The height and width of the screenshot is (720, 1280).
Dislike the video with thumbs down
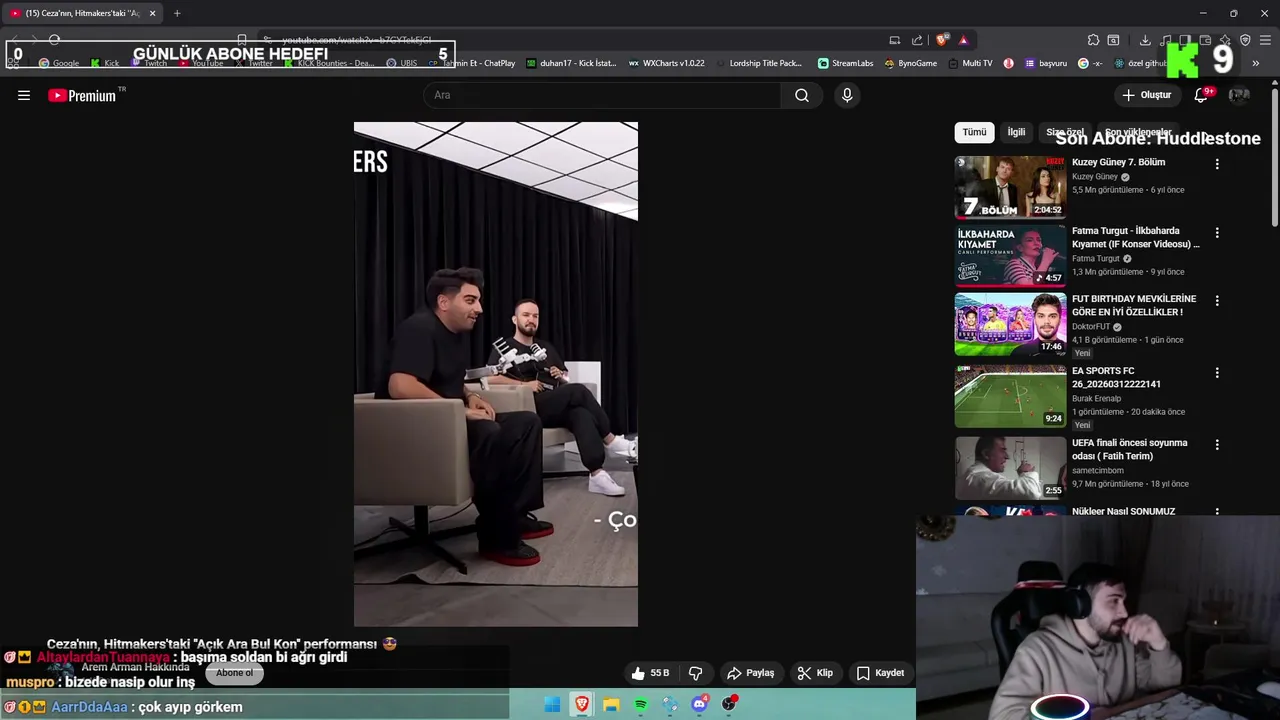[x=696, y=673]
